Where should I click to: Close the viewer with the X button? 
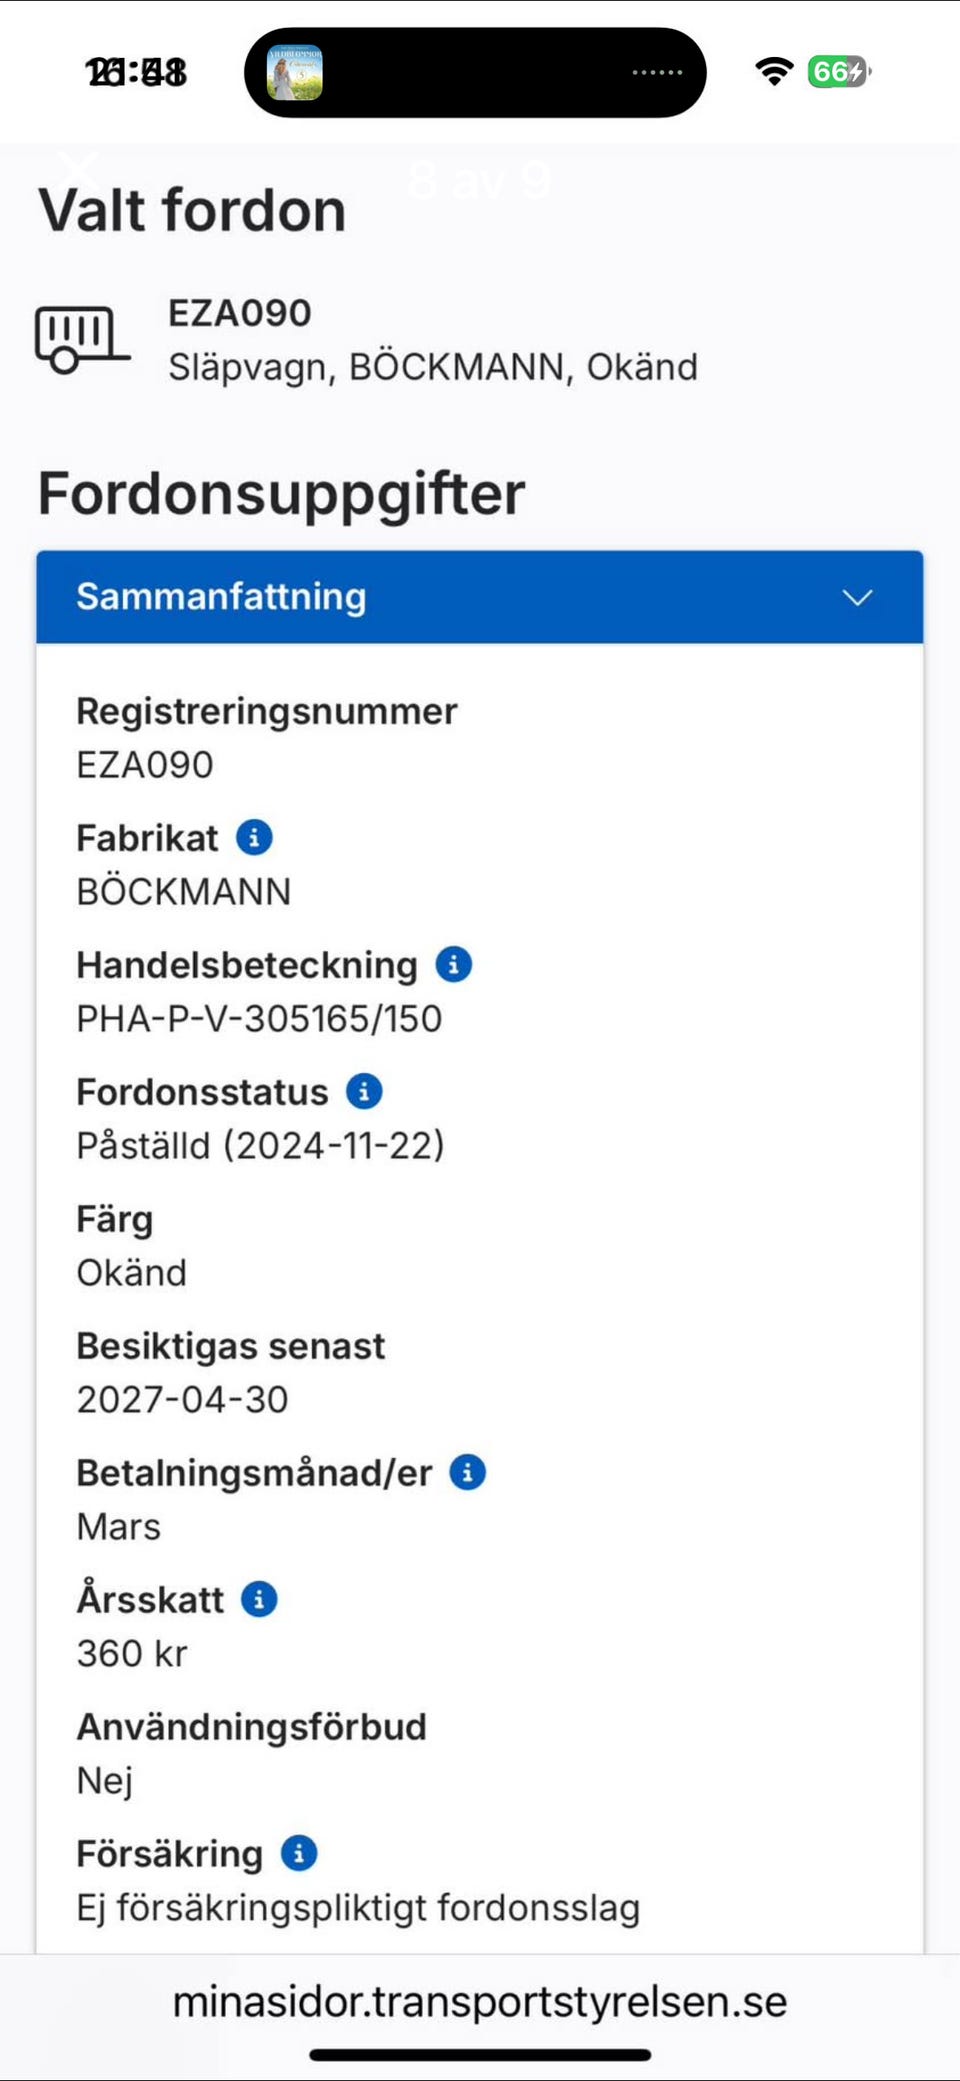(78, 172)
